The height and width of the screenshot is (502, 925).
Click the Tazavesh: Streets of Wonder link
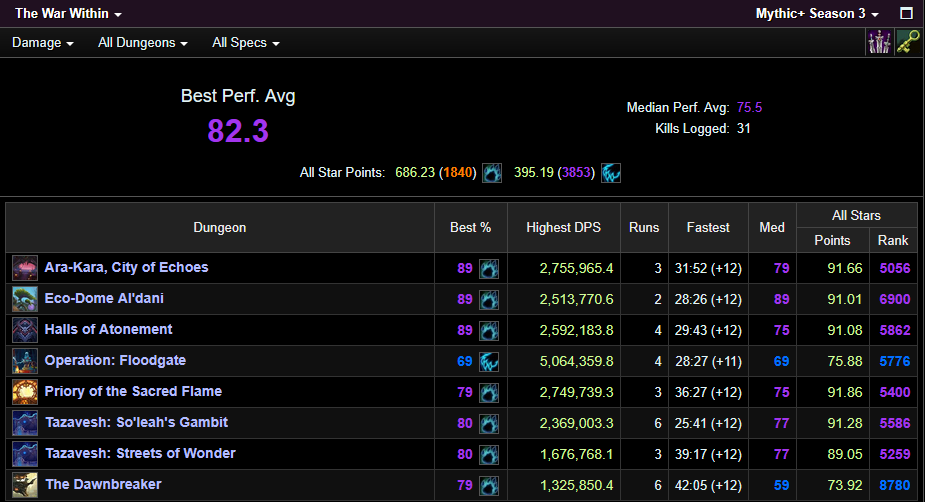coord(140,454)
